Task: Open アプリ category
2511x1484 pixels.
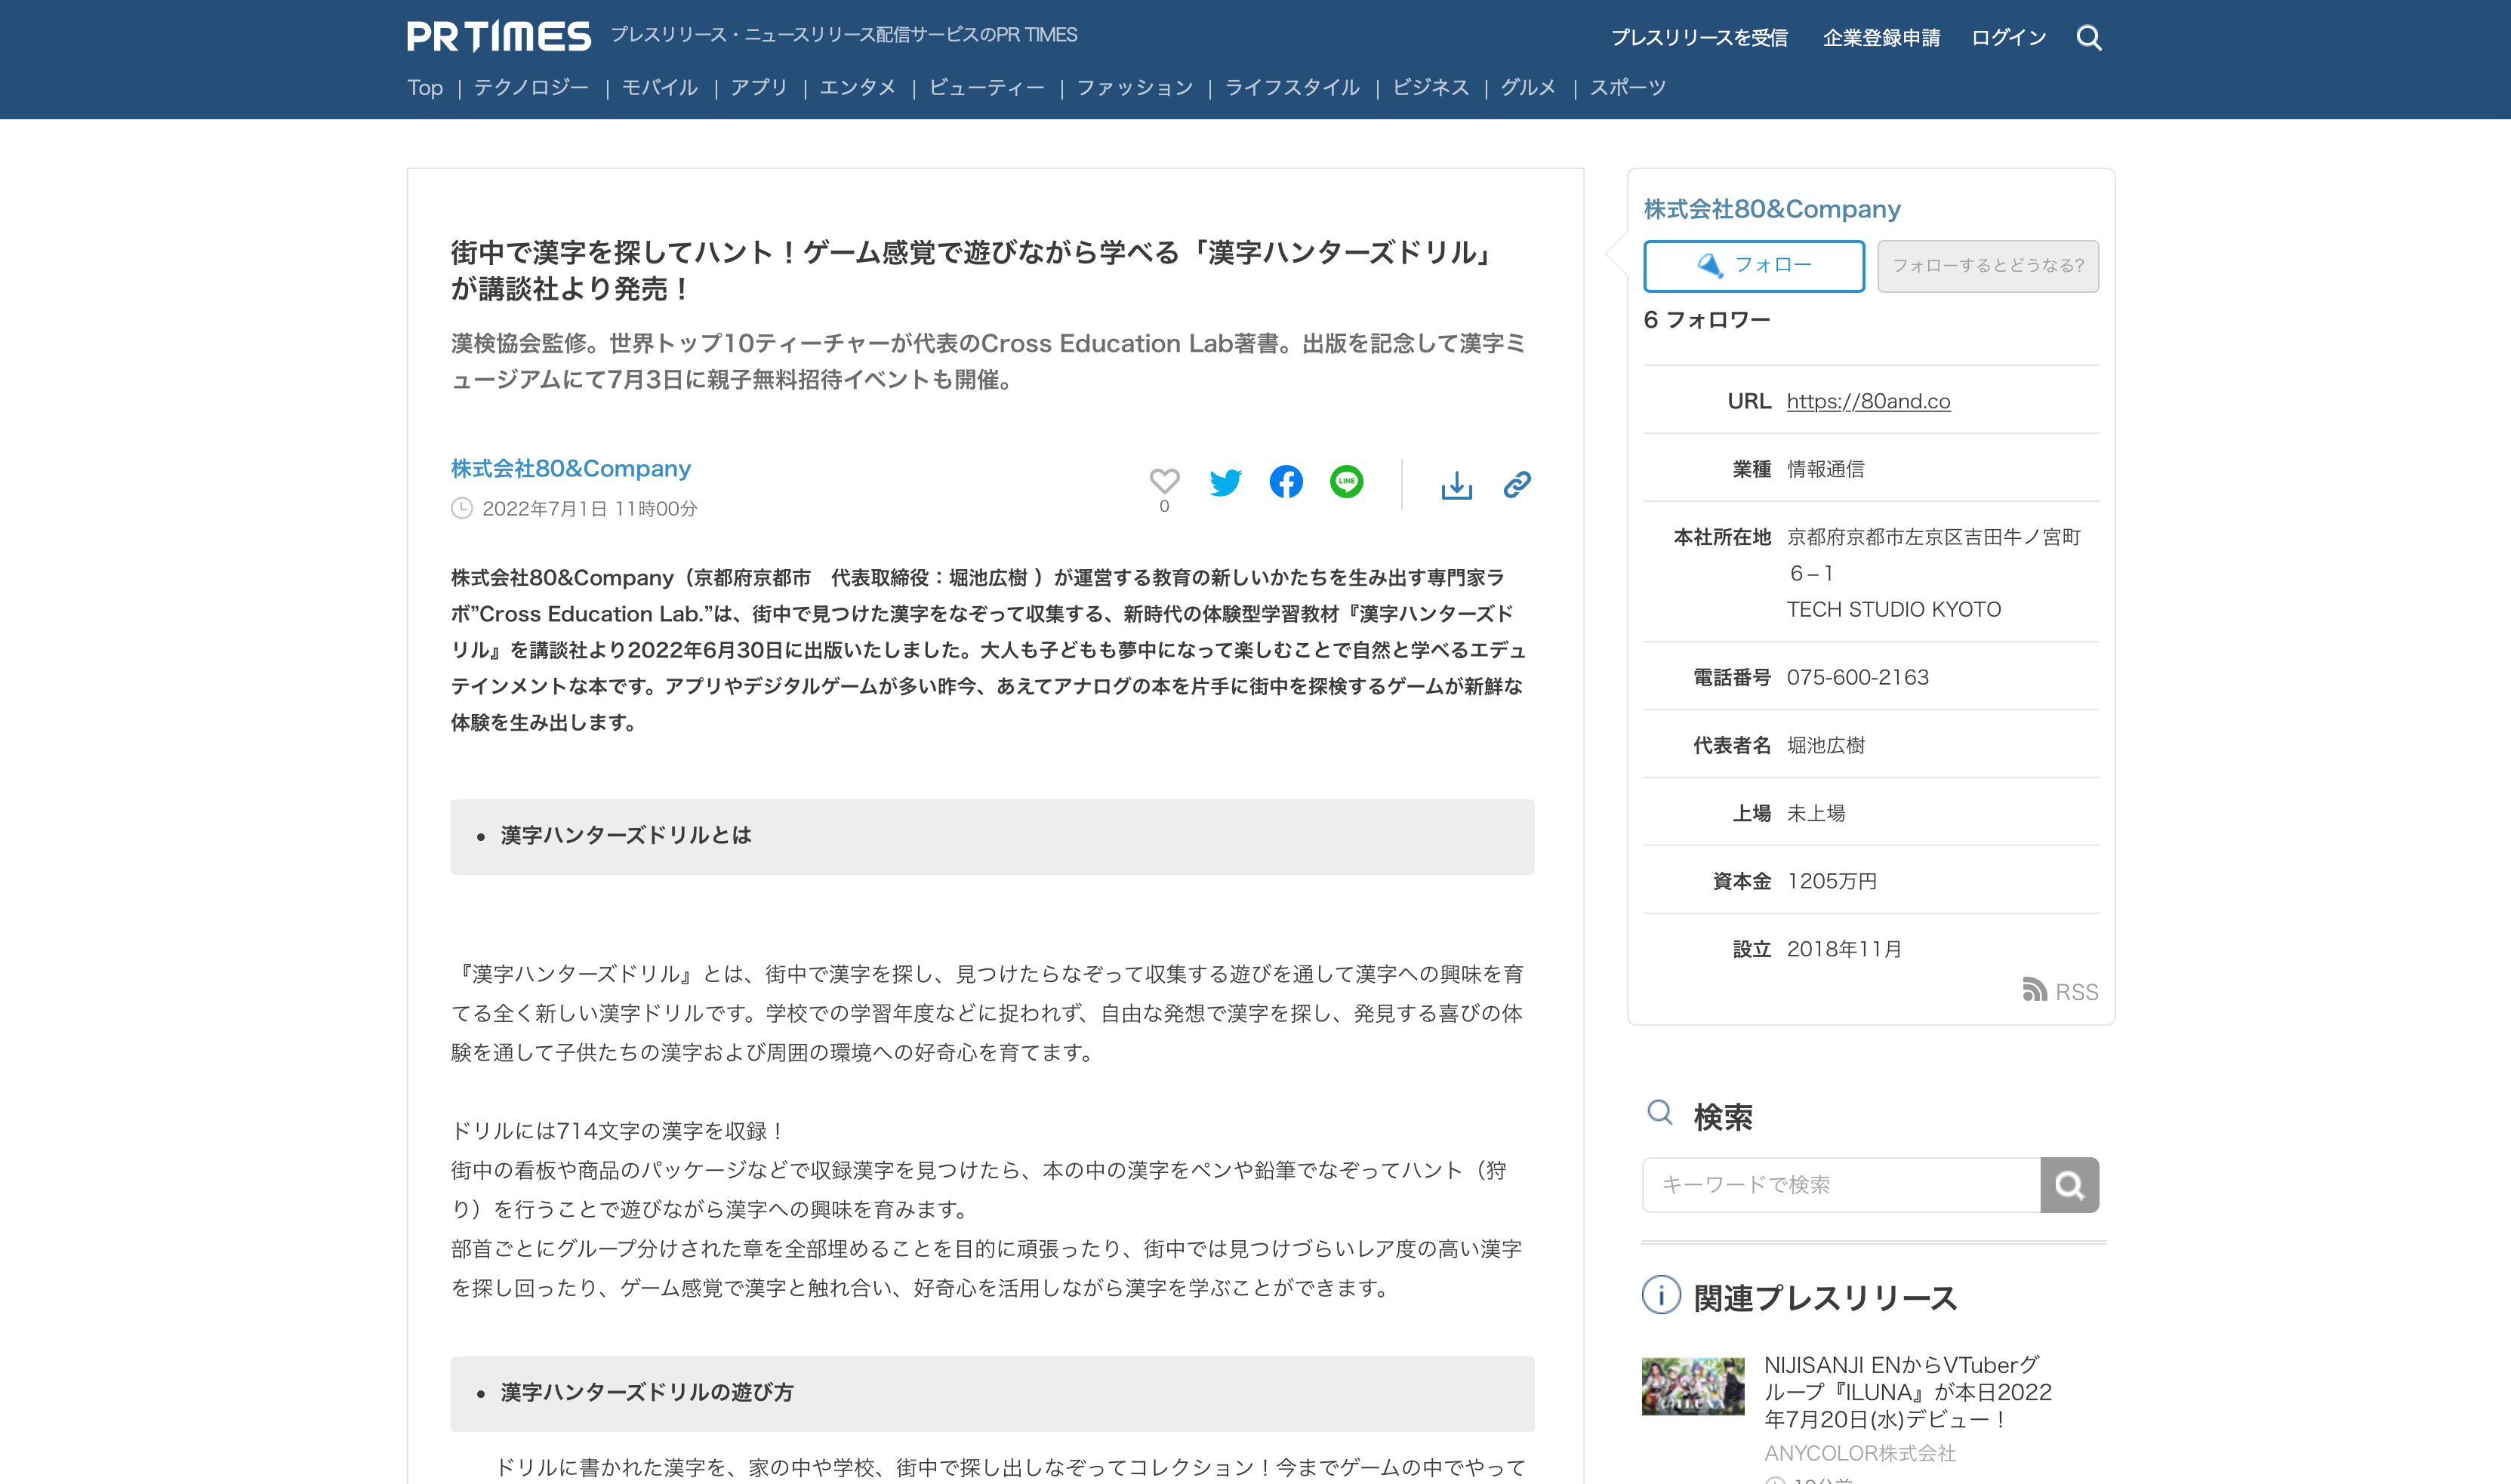Action: pyautogui.click(x=759, y=88)
